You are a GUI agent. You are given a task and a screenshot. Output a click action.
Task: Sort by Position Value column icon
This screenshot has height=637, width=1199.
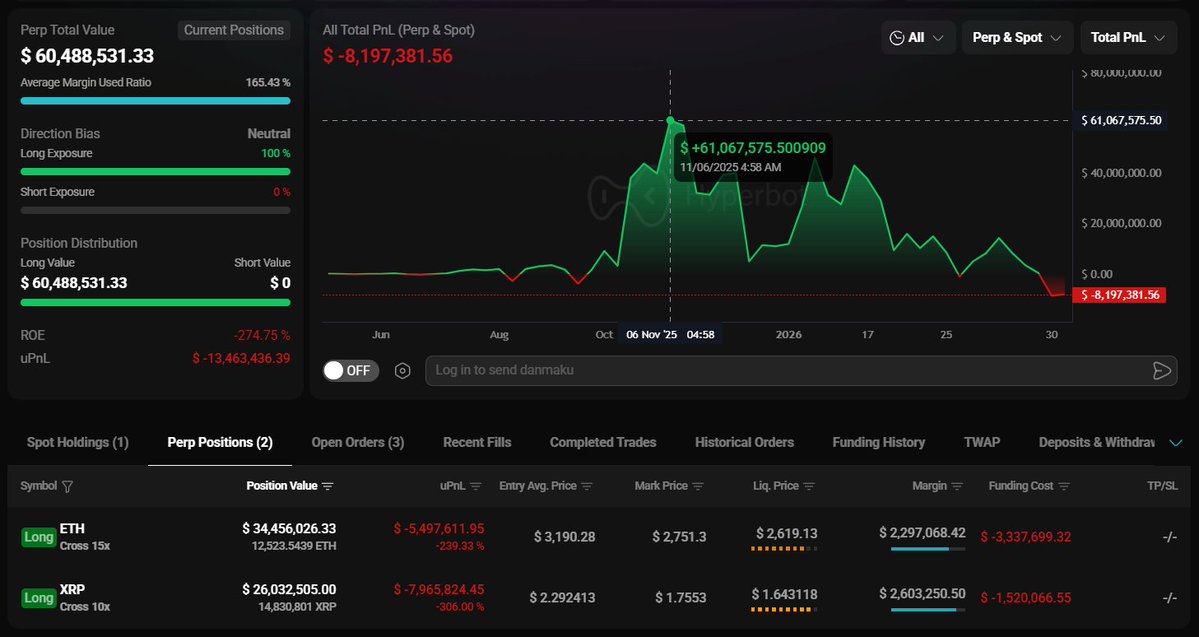(x=328, y=487)
